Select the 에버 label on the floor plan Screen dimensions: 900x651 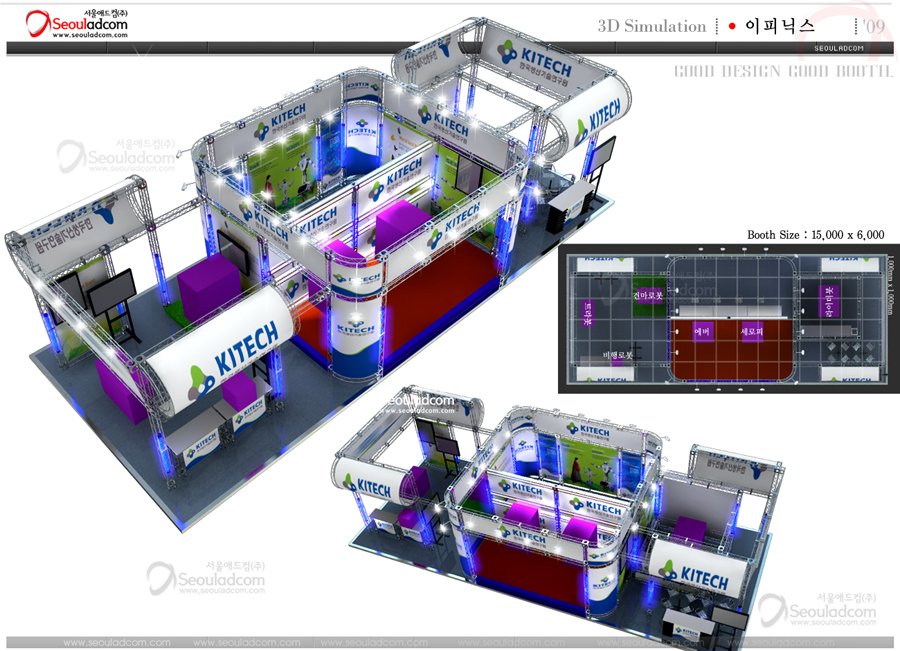point(702,329)
